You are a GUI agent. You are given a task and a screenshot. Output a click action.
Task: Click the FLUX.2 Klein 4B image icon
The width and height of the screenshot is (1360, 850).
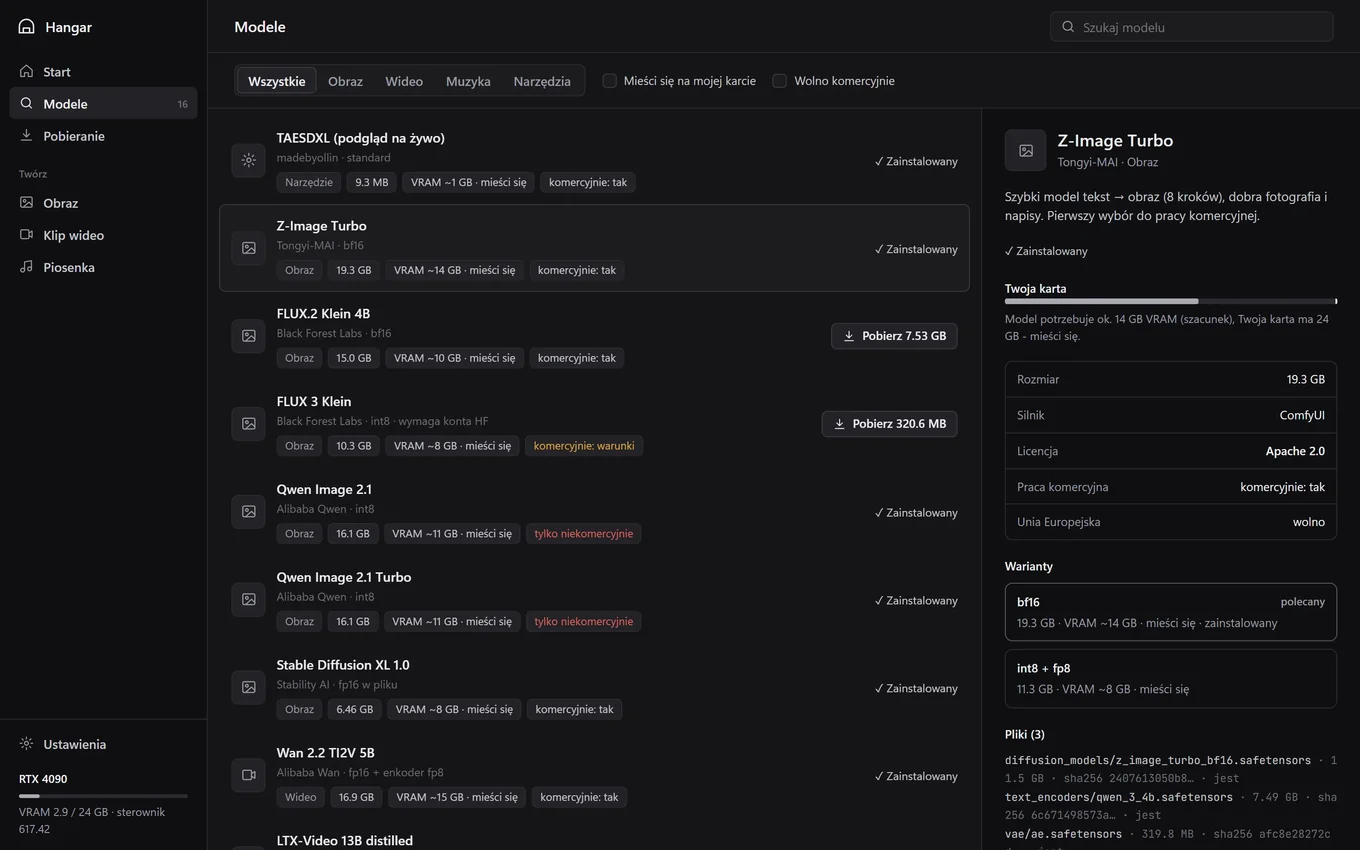click(249, 336)
